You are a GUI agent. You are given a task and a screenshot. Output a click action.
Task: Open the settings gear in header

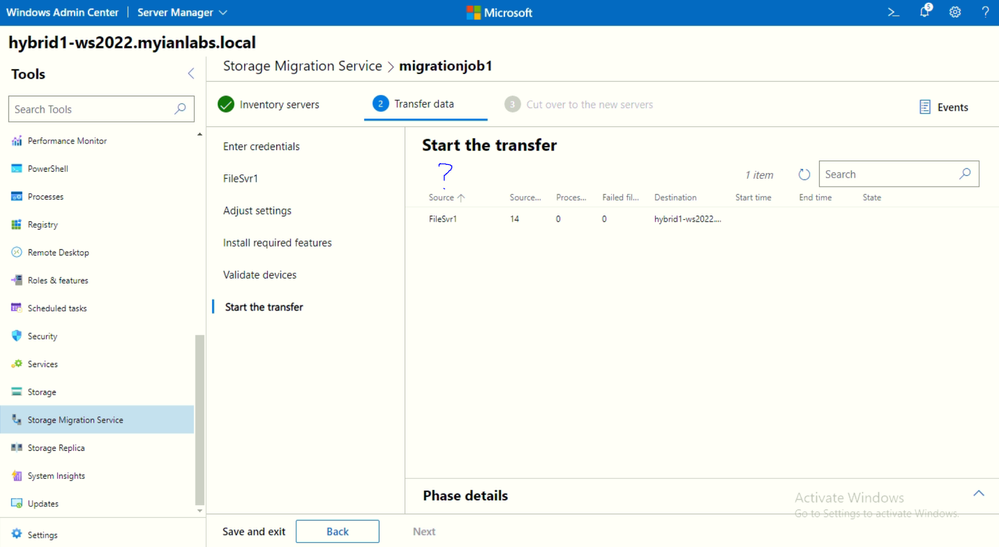tap(954, 12)
